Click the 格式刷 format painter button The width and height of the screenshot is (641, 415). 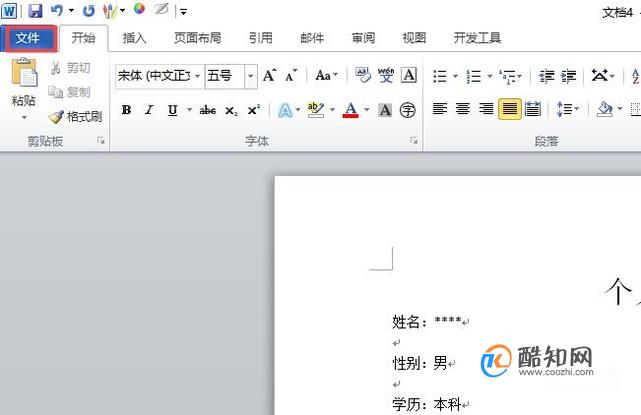coord(75,117)
